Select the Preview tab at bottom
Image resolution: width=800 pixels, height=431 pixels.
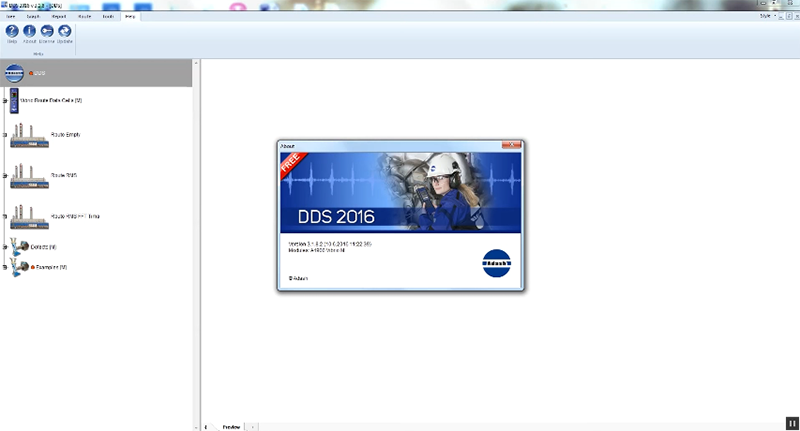(231, 426)
